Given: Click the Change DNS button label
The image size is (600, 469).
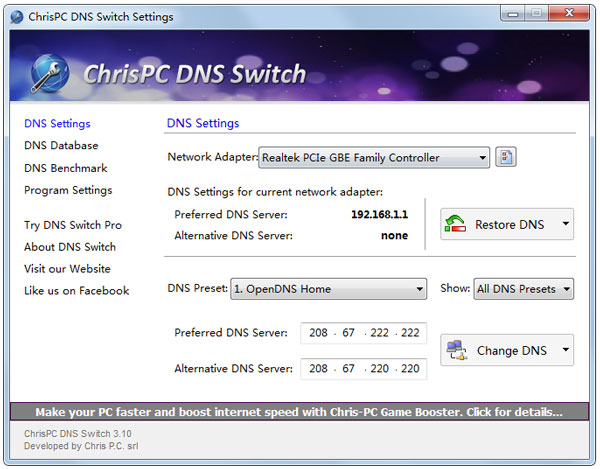Looking at the screenshot, I should [x=512, y=350].
